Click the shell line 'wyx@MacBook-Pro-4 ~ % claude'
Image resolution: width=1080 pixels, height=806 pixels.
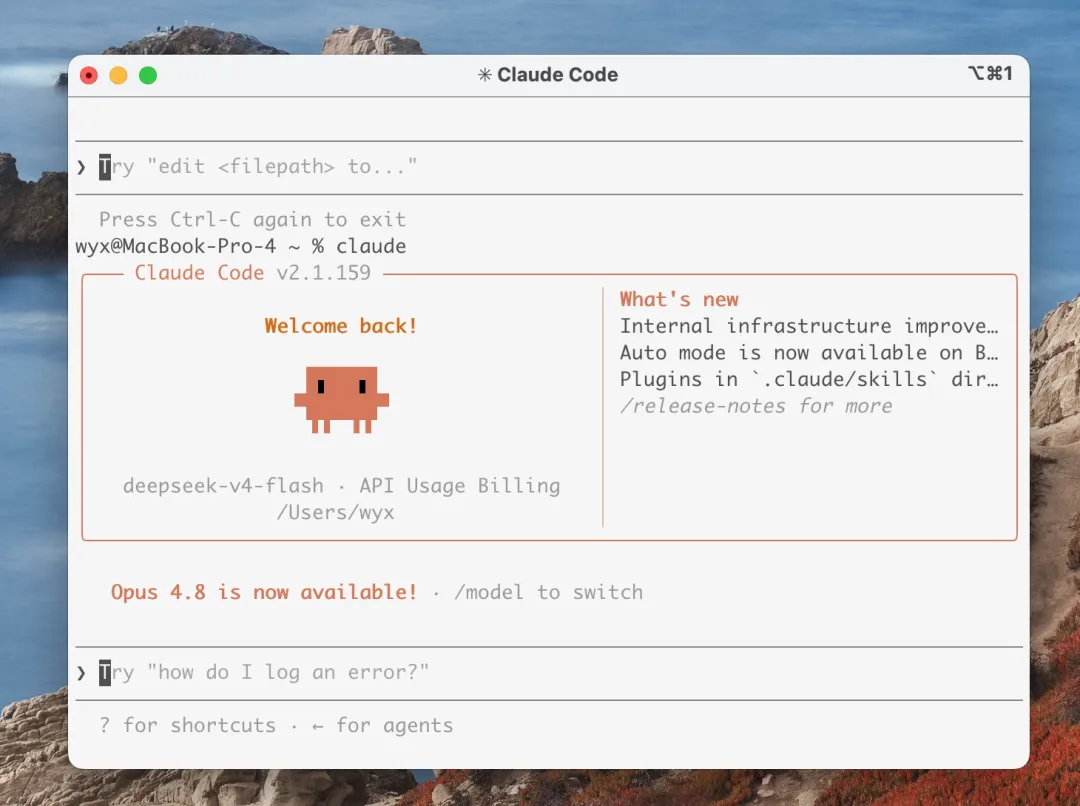click(x=240, y=246)
